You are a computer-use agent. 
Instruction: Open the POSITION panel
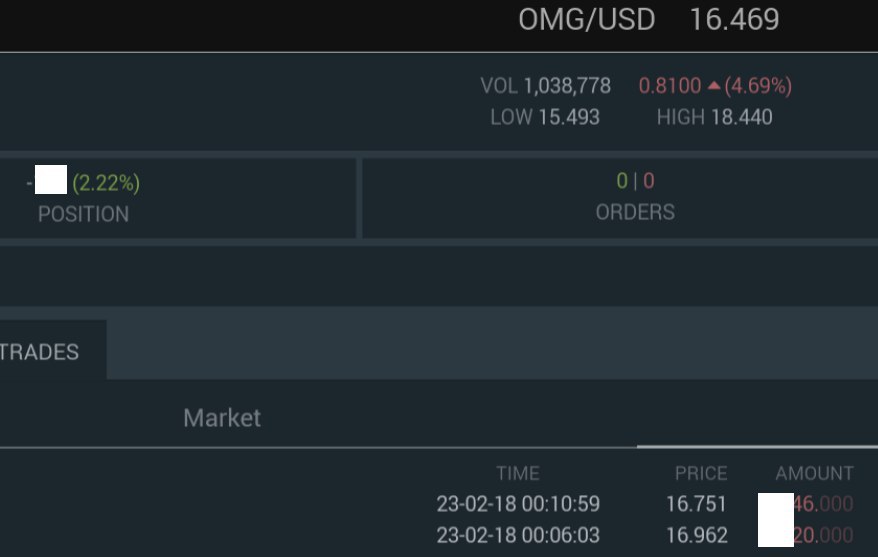tap(178, 198)
